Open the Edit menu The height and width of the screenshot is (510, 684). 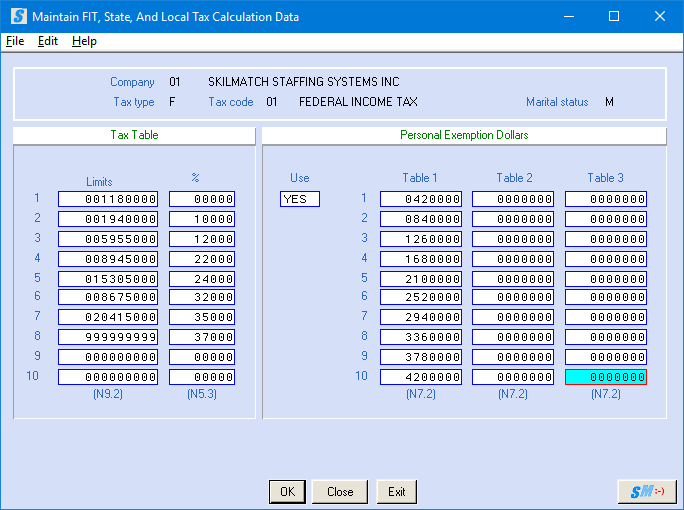tap(48, 41)
